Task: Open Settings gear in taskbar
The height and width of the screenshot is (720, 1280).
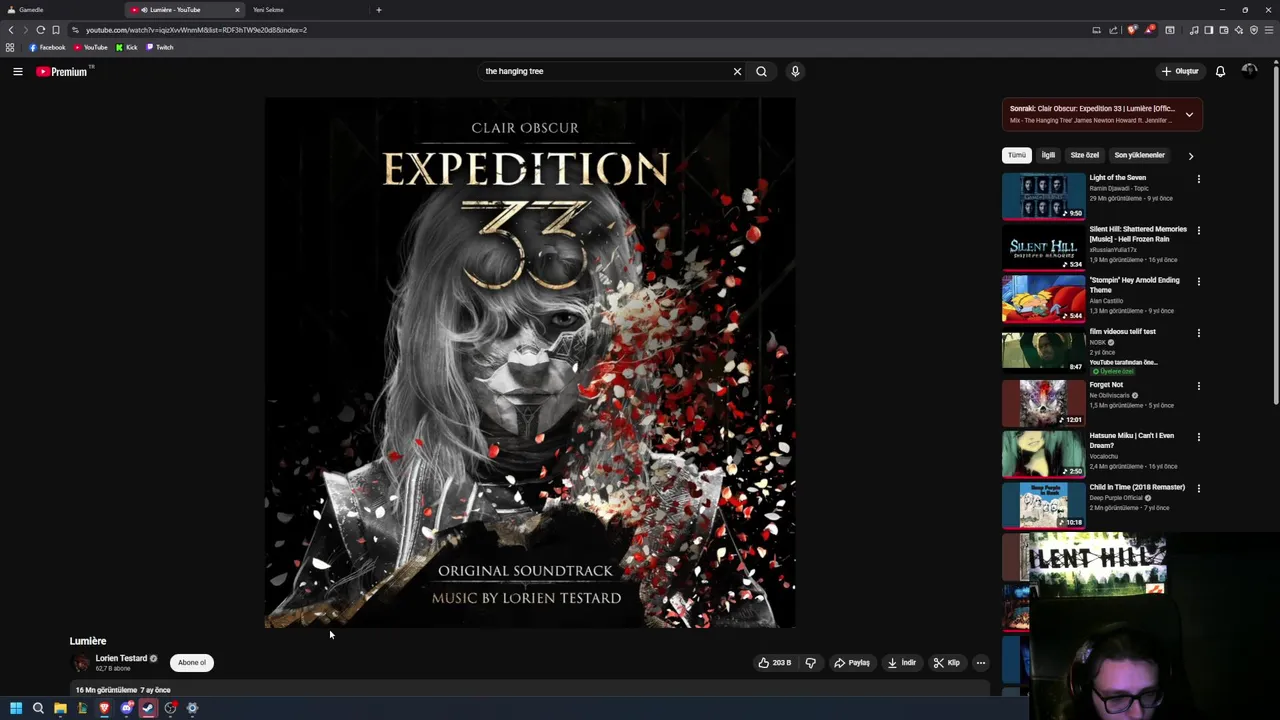Action: [192, 708]
